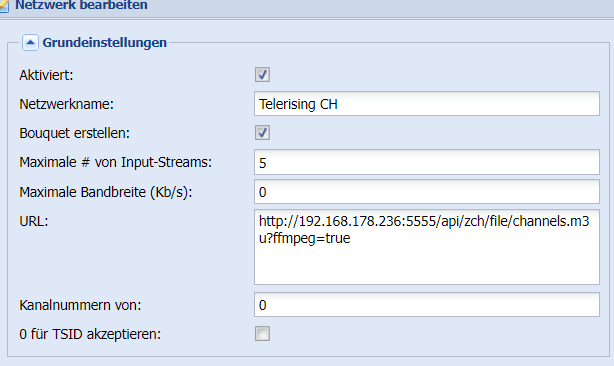Click the 0 für TSID akzeptieren label

[90, 334]
